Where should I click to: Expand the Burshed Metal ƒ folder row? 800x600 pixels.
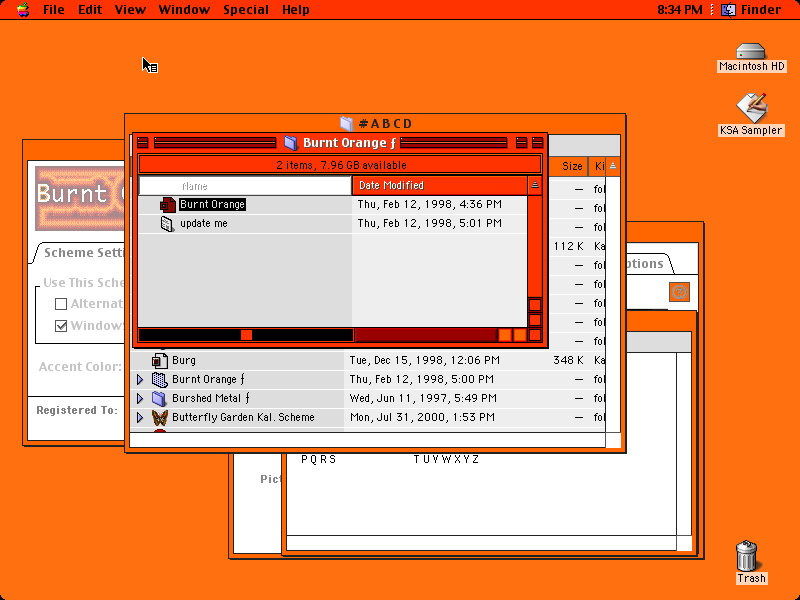coord(140,398)
